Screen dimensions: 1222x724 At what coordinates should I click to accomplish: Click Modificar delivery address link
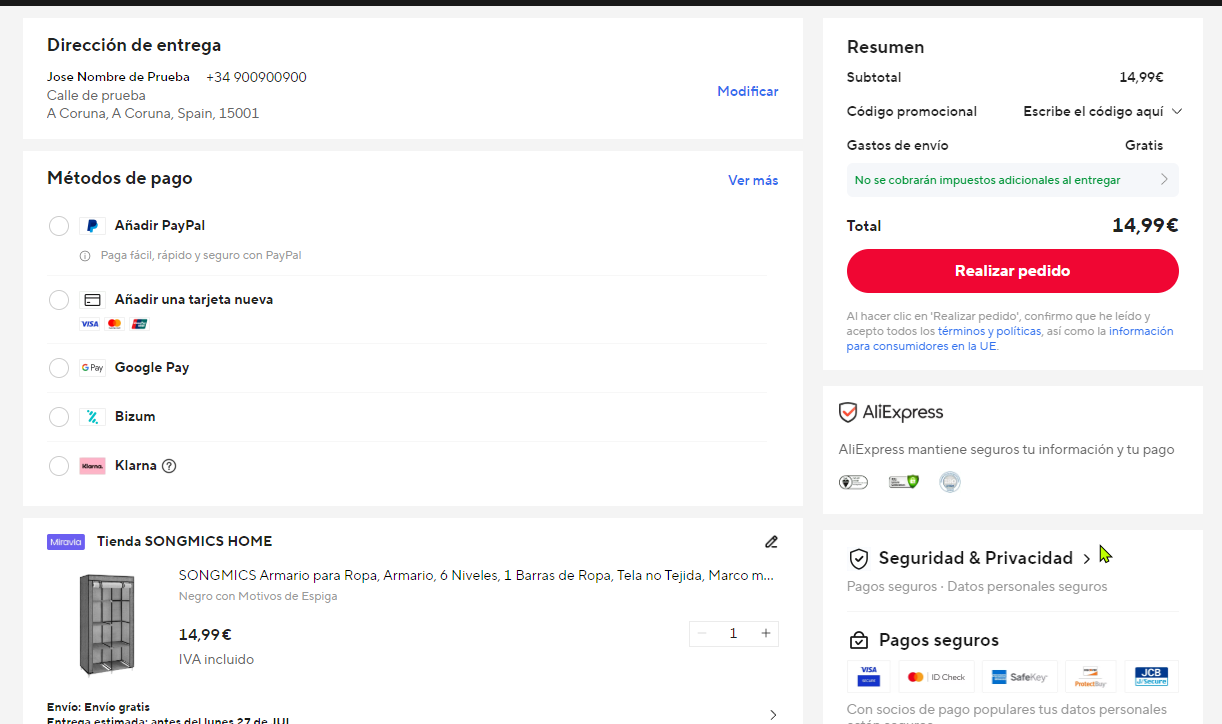(x=748, y=91)
